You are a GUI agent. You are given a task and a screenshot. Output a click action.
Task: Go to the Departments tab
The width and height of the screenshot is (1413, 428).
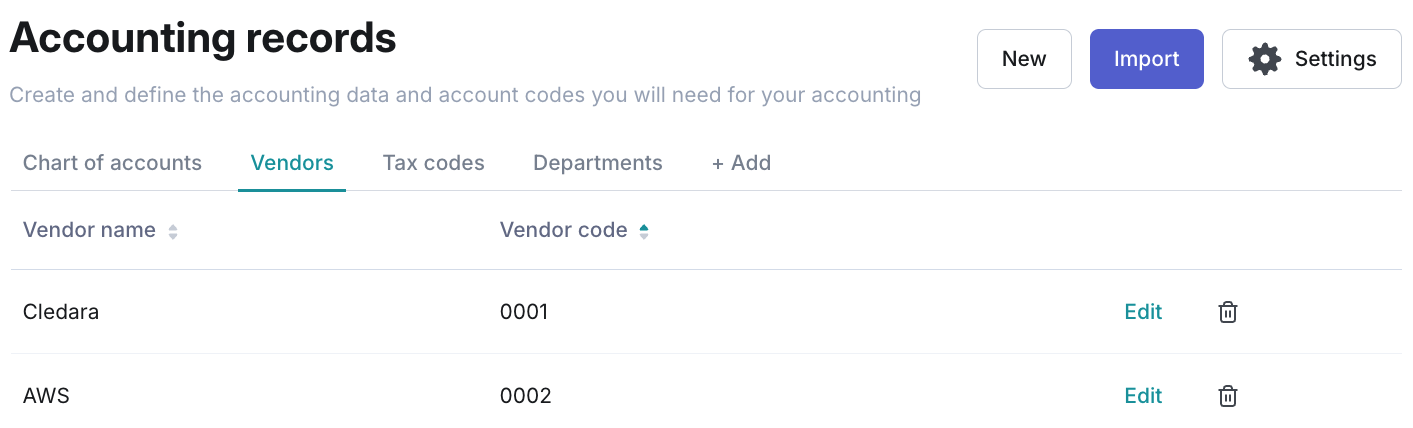[597, 163]
